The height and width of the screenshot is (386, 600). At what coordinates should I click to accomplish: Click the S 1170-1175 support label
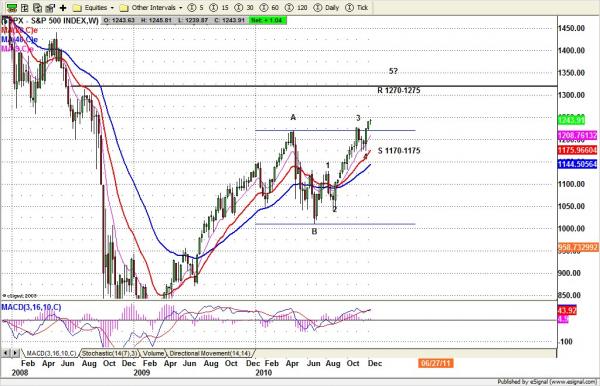pos(399,151)
